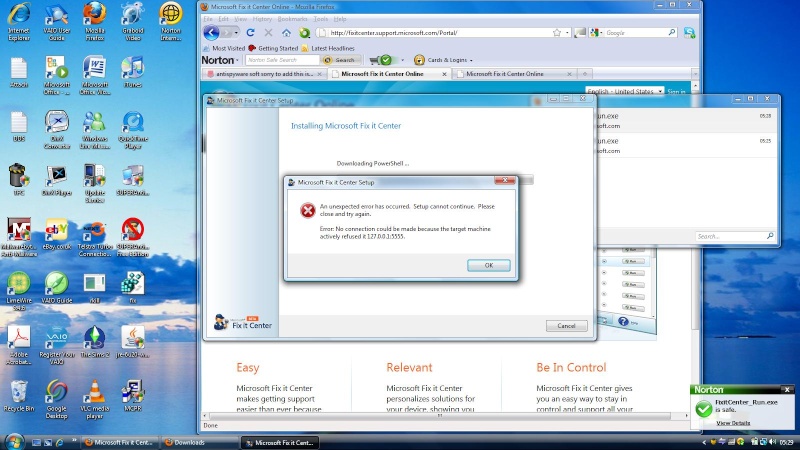Image resolution: width=800 pixels, height=450 pixels.
Task: Select Grabold Video desktop icon
Action: 133,22
